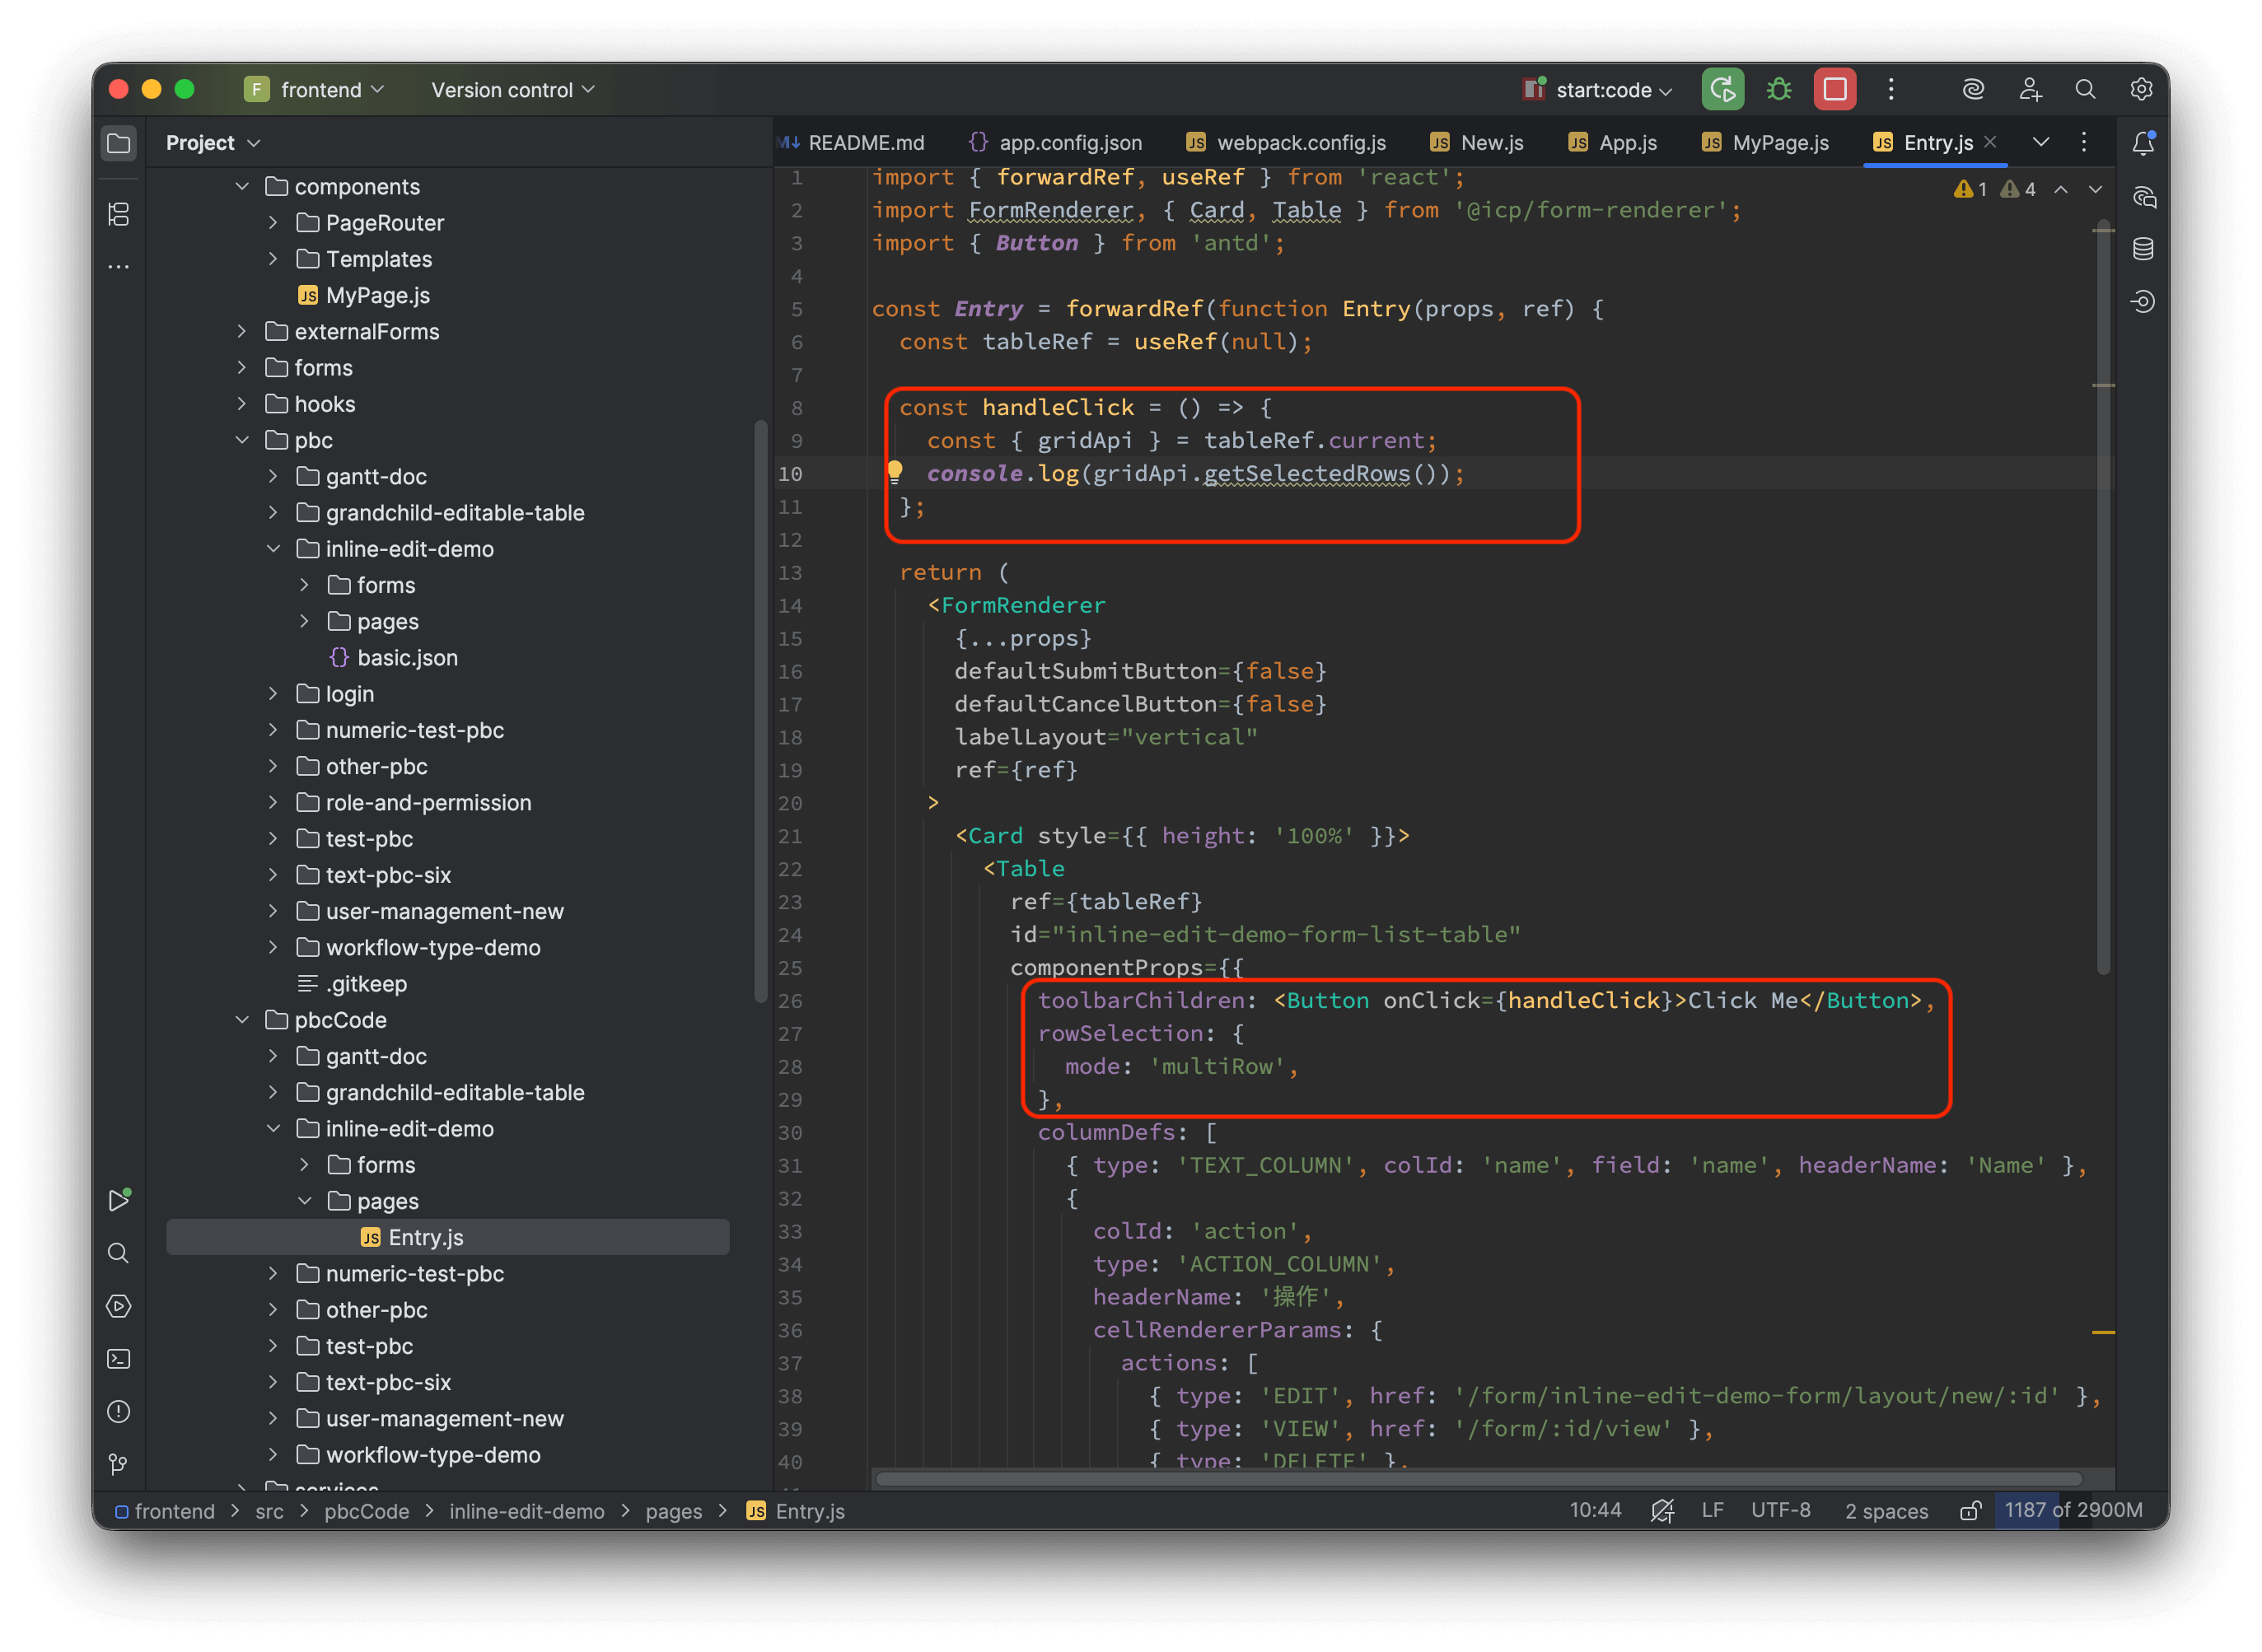
Task: Select basic.json in project tree
Action: coord(393,658)
